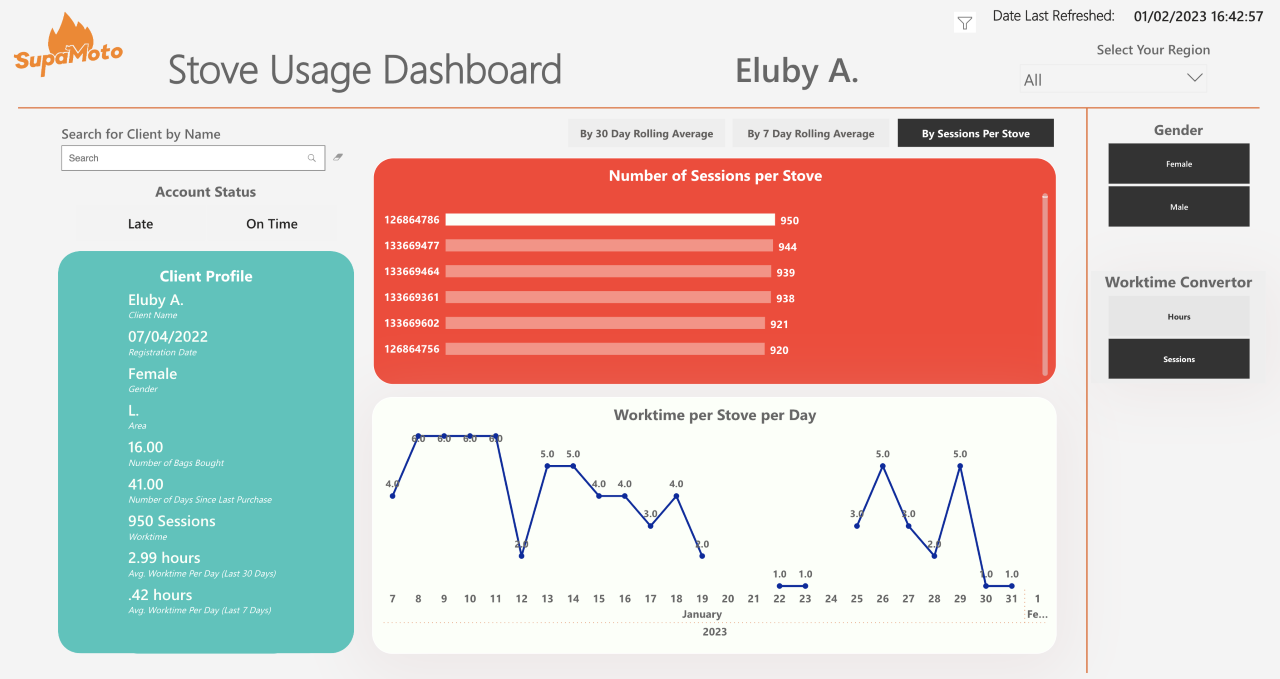Switch to By 30 Day Rolling Average tab
The image size is (1280, 679).
[x=646, y=133]
